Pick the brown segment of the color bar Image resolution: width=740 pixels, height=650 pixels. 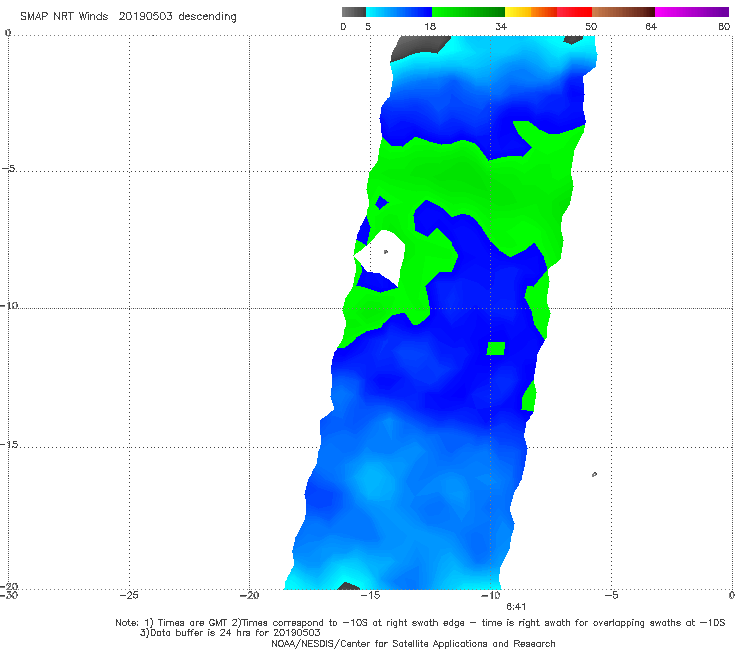623,12
